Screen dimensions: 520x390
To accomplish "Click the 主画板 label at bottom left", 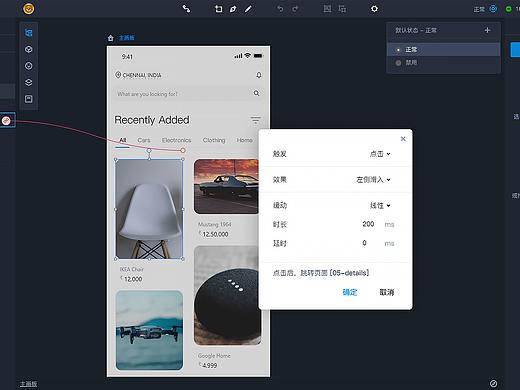I will [28, 384].
